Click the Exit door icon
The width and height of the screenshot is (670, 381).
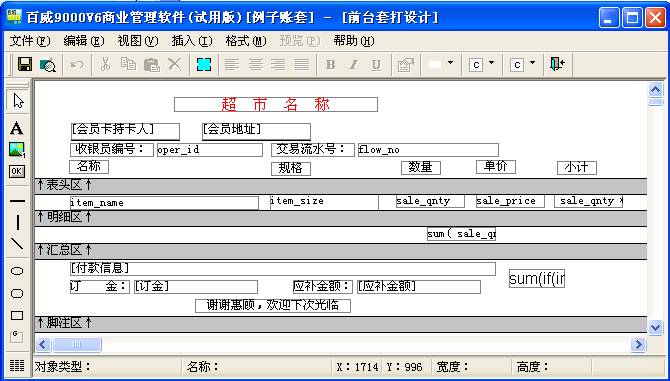click(557, 64)
